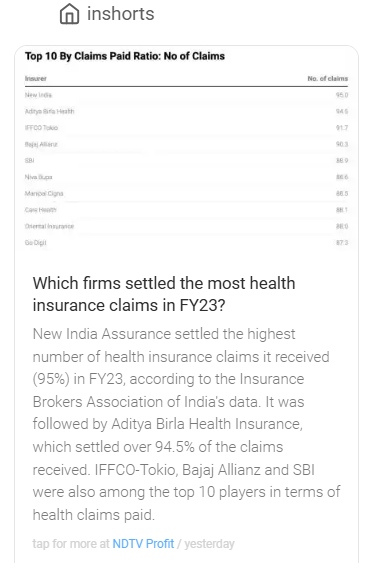Click the article summary starting 'New India Assurance settled'
The height and width of the screenshot is (563, 375).
pos(186,424)
